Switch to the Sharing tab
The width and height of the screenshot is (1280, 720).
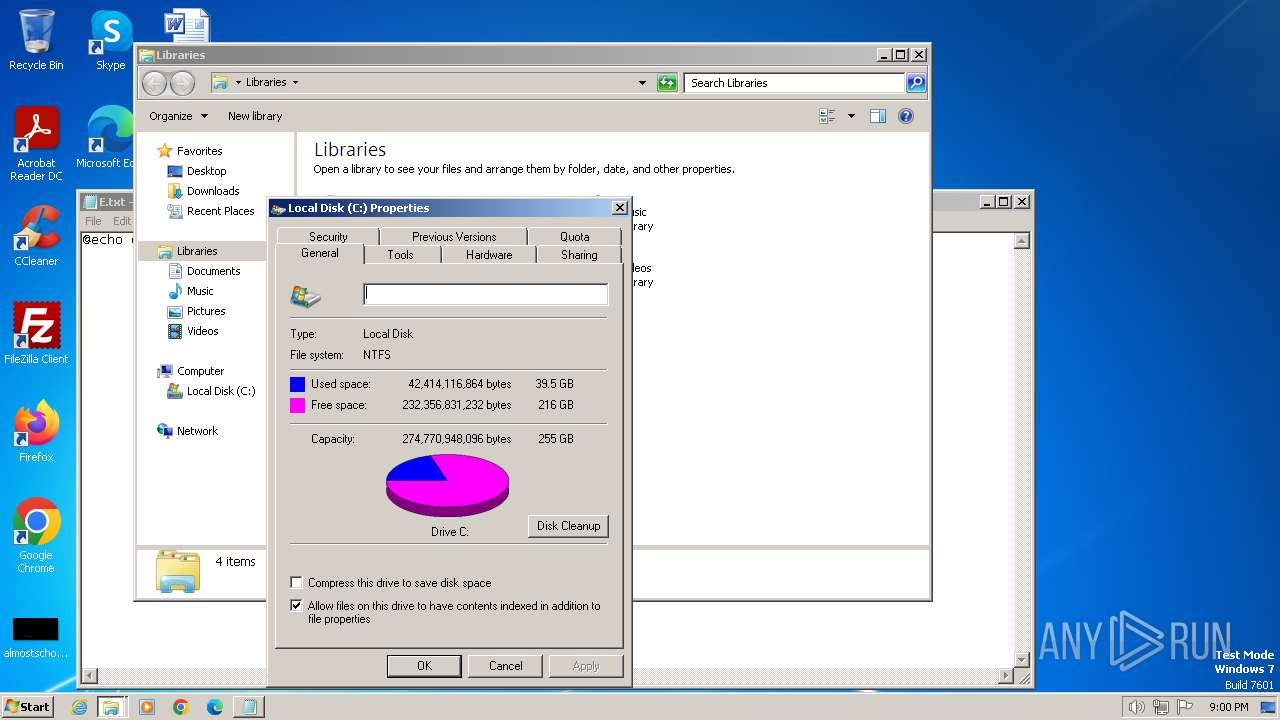579,255
